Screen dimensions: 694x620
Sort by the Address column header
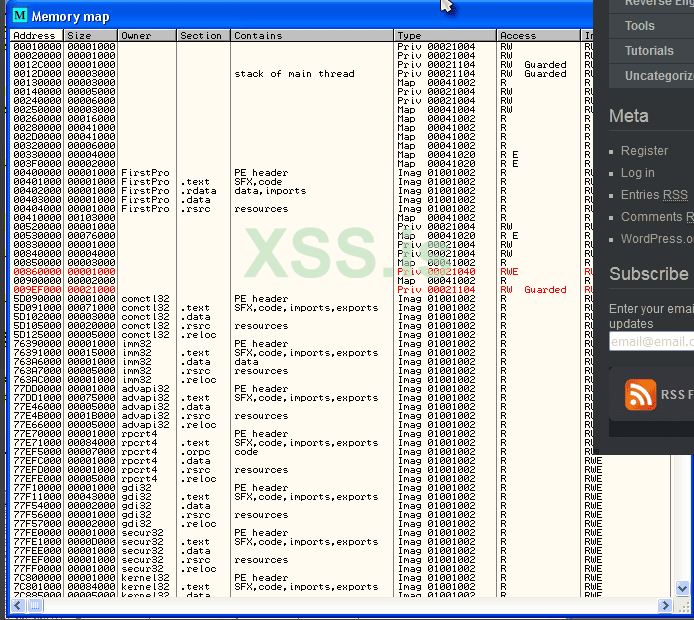pos(36,35)
